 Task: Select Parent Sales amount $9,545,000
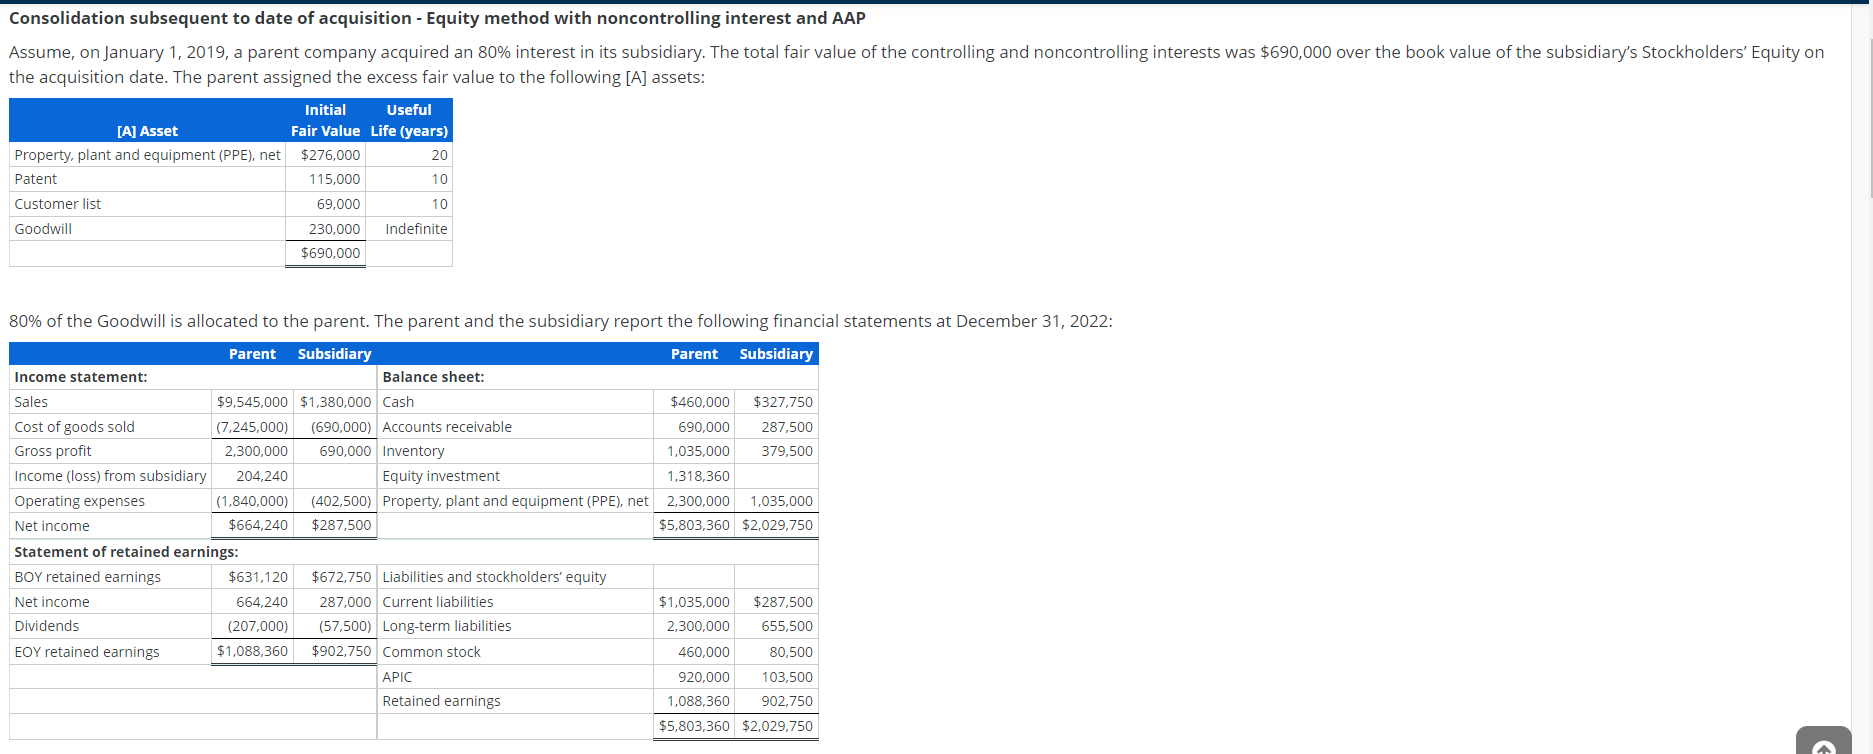pos(252,402)
